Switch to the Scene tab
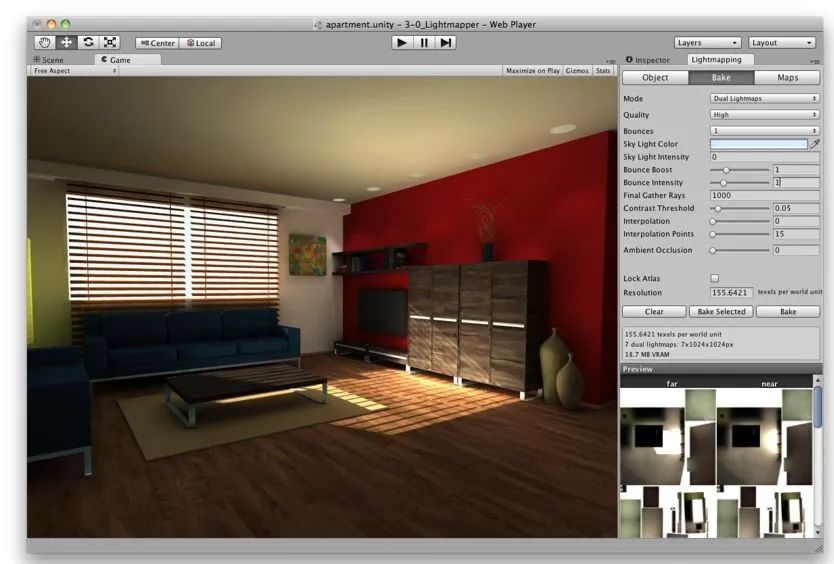 (48, 60)
